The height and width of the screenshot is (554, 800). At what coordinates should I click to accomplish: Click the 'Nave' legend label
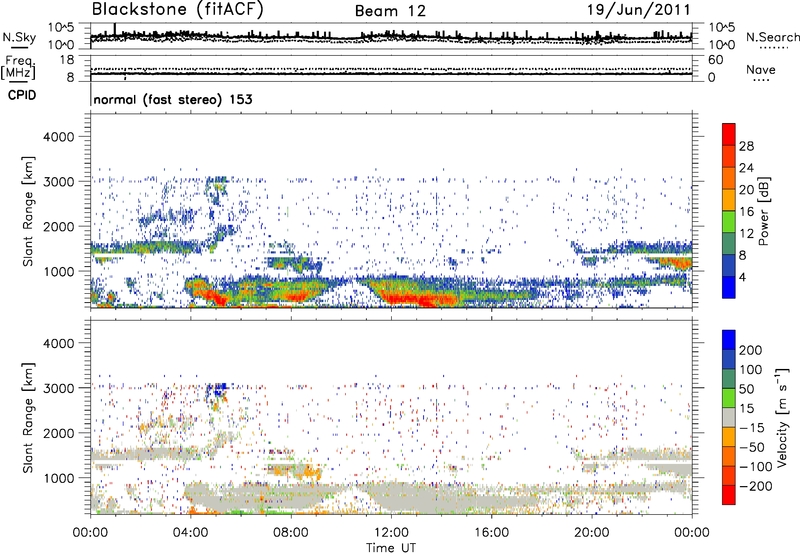click(761, 70)
